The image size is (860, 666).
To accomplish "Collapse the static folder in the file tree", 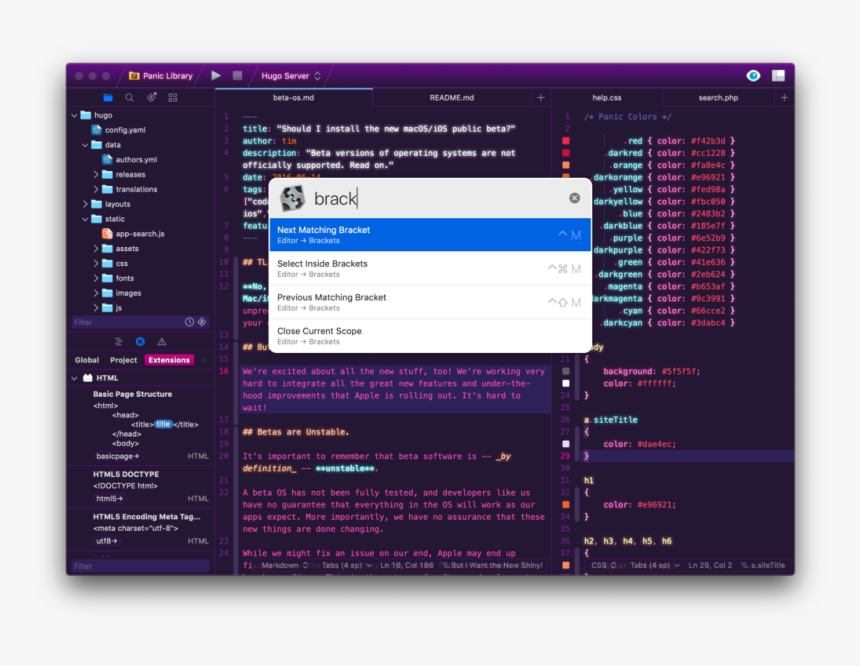I will (x=87, y=218).
